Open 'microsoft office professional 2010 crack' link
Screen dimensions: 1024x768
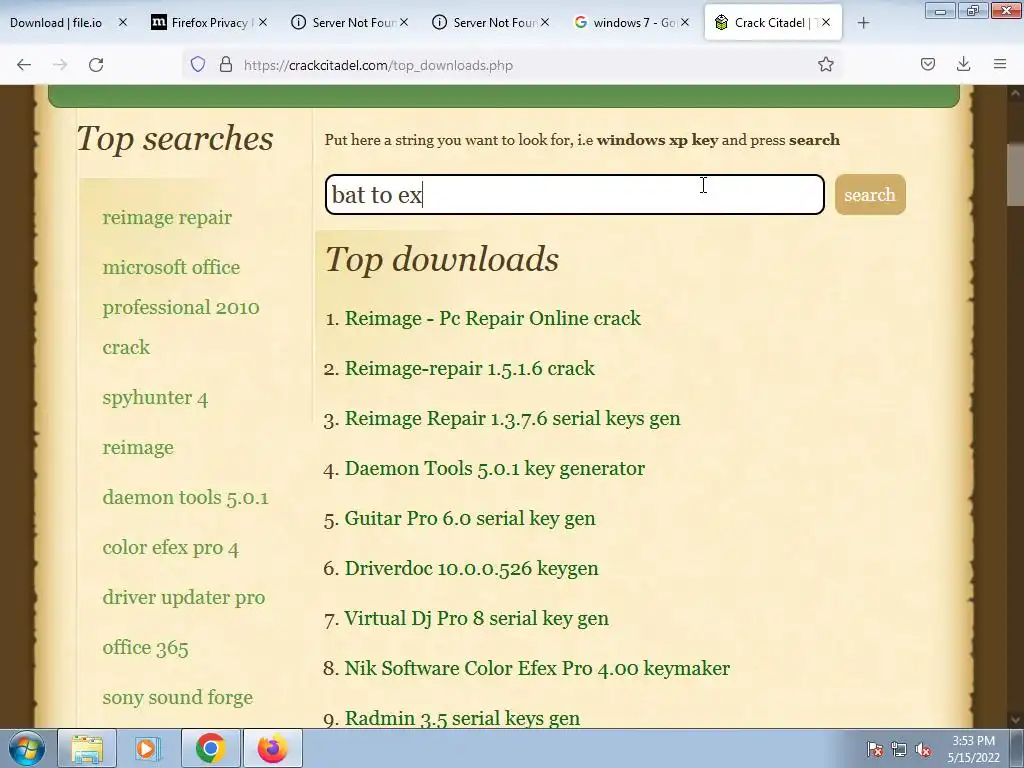[x=181, y=307]
